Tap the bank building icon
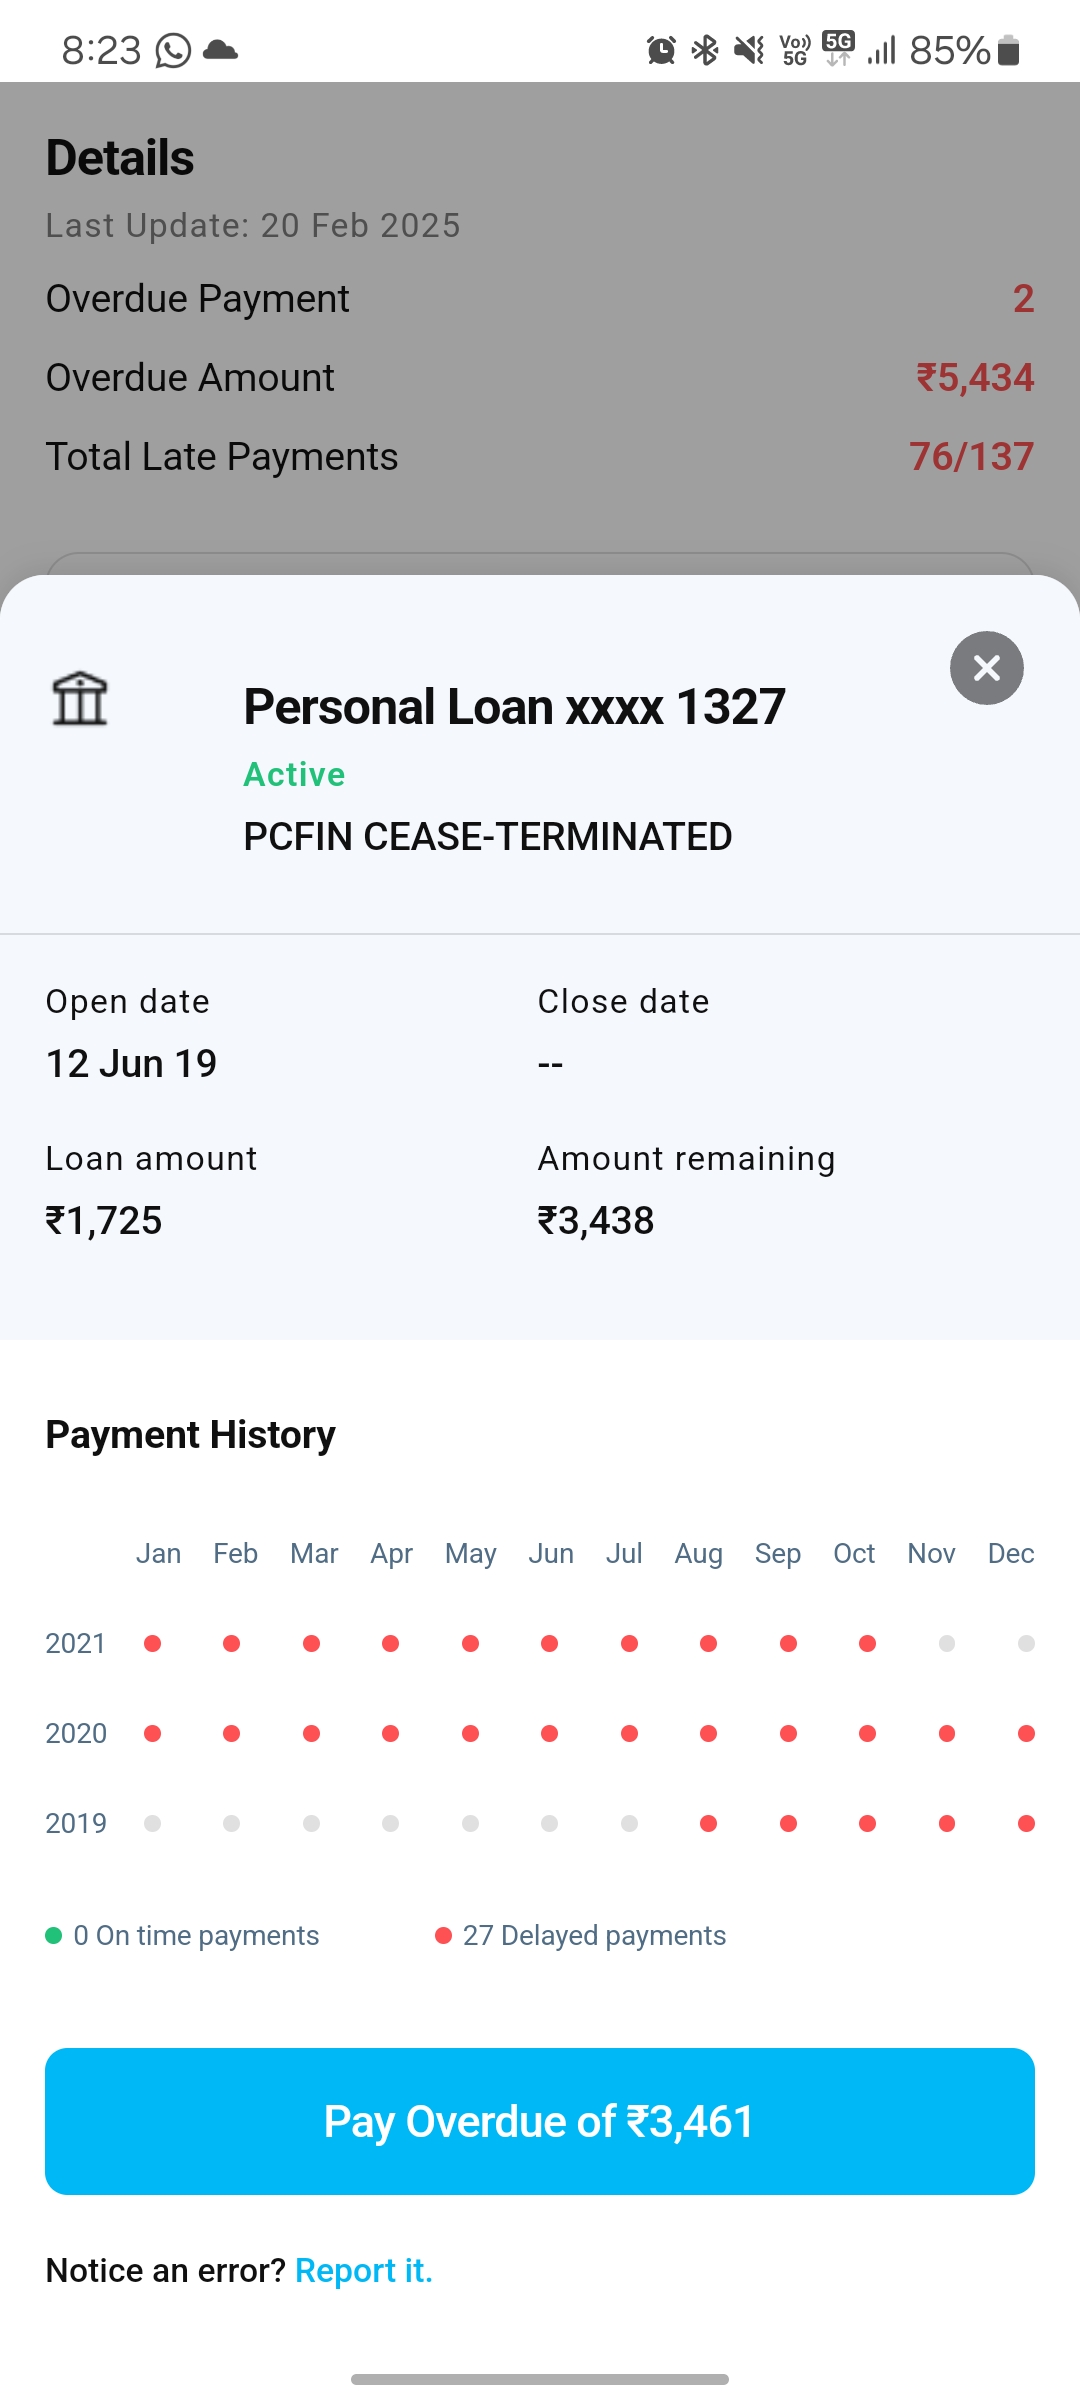The width and height of the screenshot is (1080, 2400). pos(80,698)
